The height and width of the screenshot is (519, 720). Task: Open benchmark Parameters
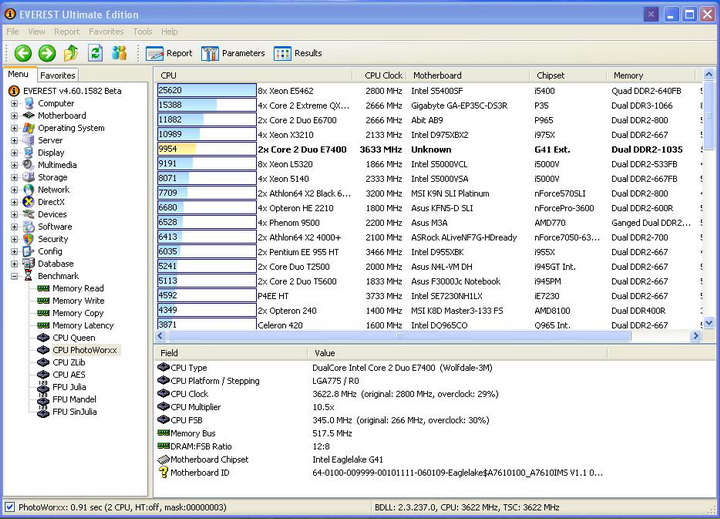tap(233, 53)
